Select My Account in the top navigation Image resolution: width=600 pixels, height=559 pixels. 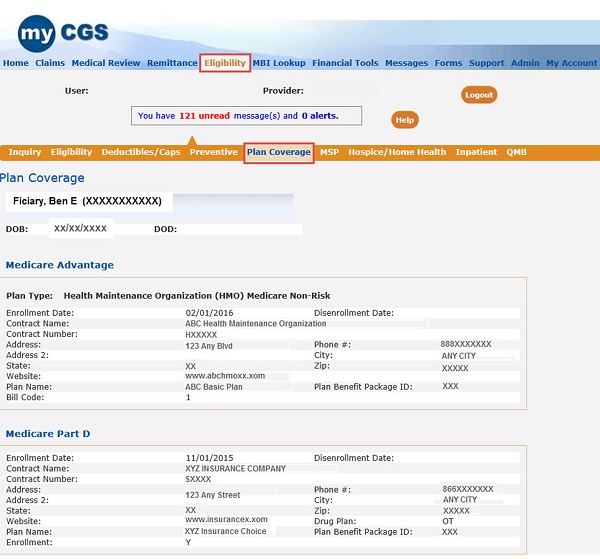(x=571, y=63)
